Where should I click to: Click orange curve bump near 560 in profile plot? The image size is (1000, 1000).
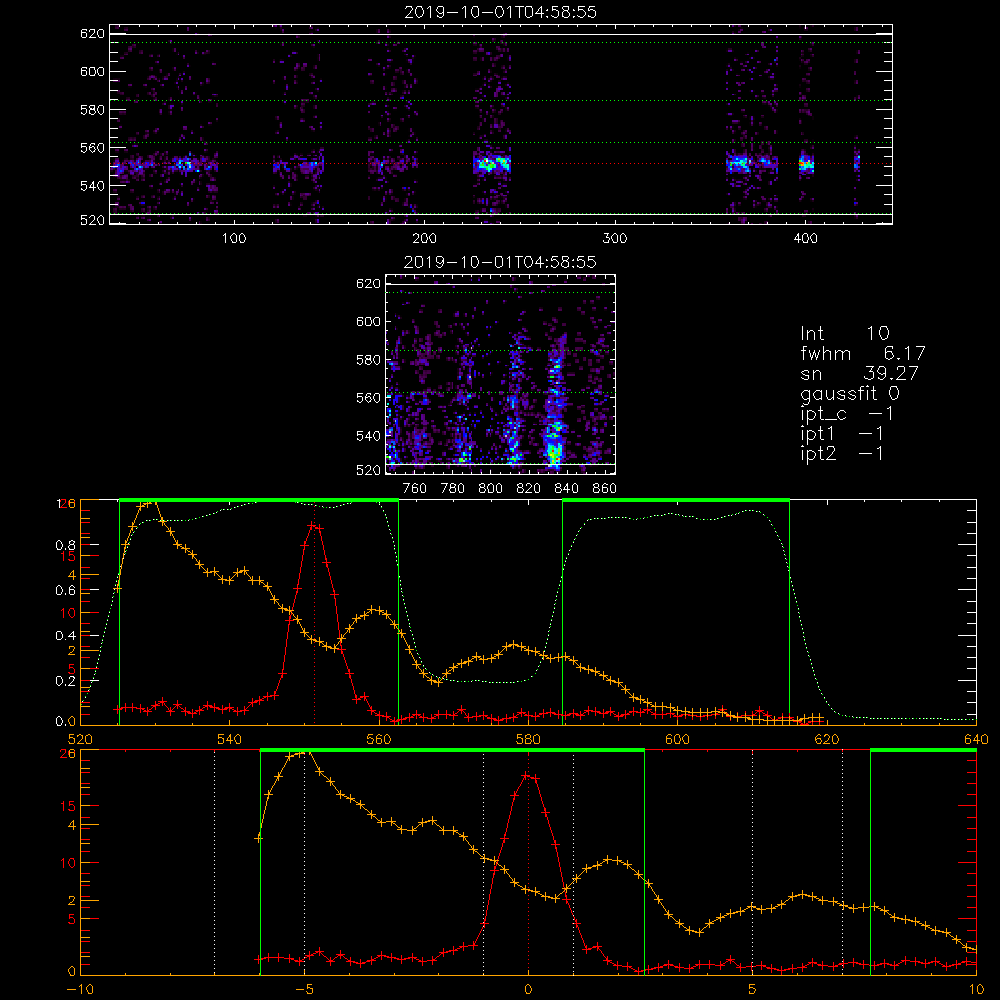click(x=376, y=610)
